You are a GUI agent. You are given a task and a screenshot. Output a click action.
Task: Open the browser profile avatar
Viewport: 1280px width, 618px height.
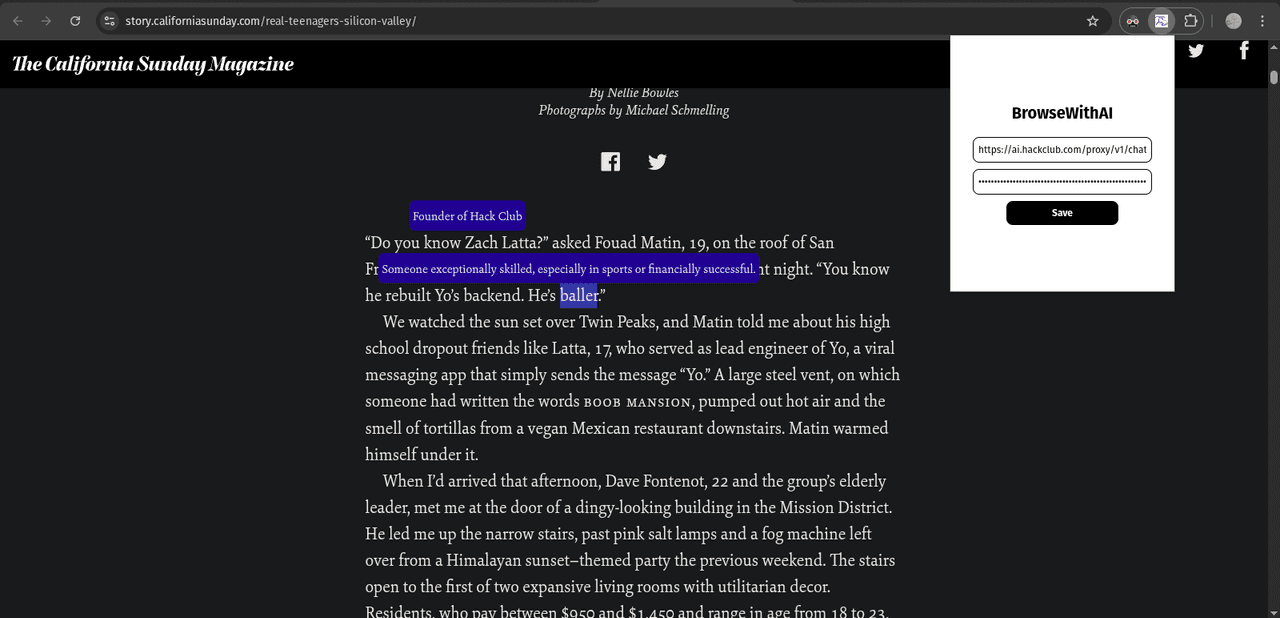(x=1233, y=21)
